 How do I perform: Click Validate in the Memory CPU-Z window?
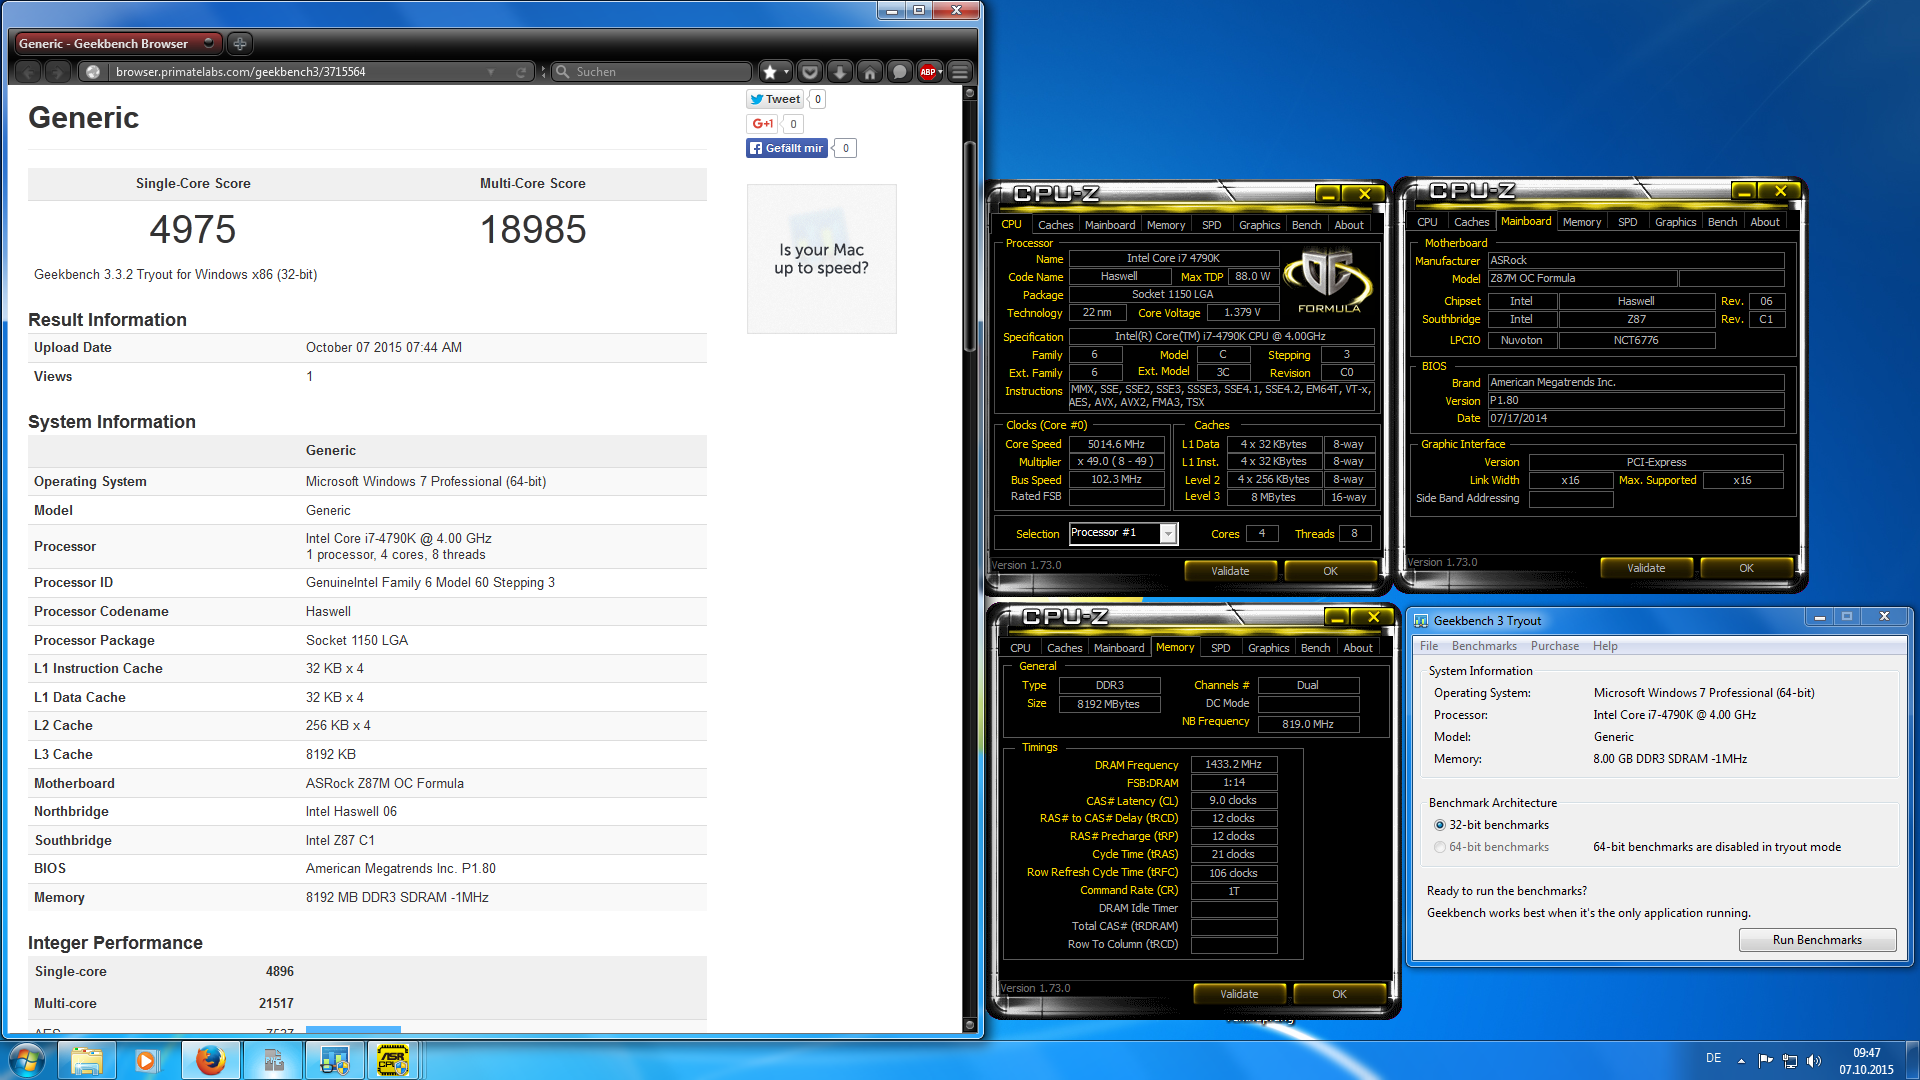[1239, 994]
